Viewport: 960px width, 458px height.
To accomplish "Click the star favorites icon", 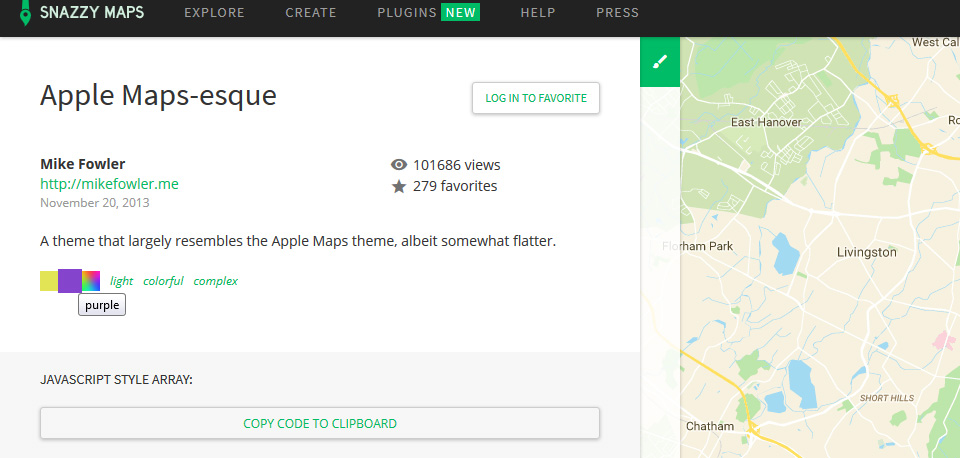I will click(x=399, y=186).
